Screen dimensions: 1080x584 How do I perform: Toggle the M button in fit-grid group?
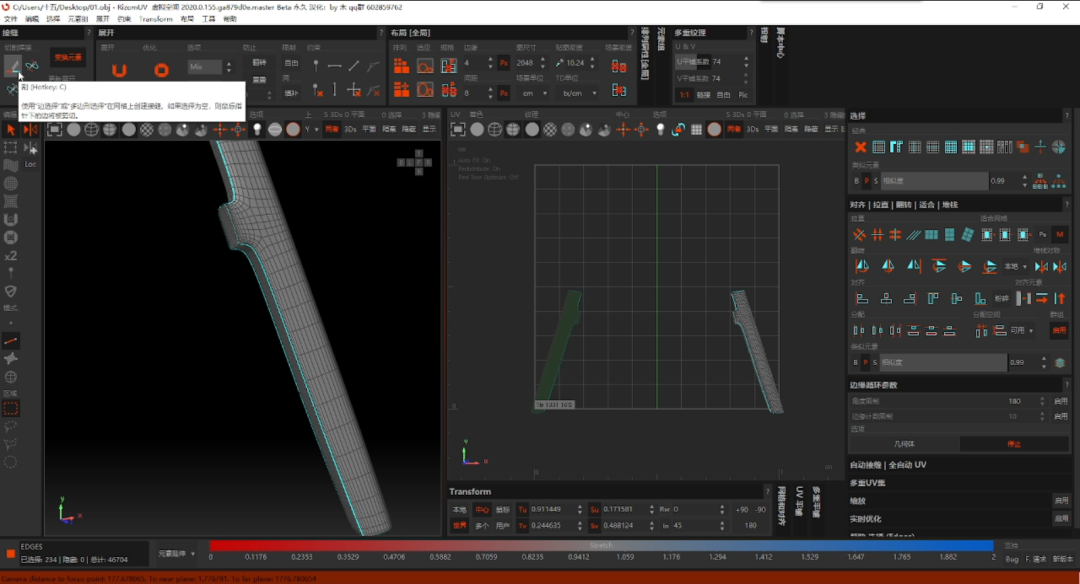[1059, 235]
